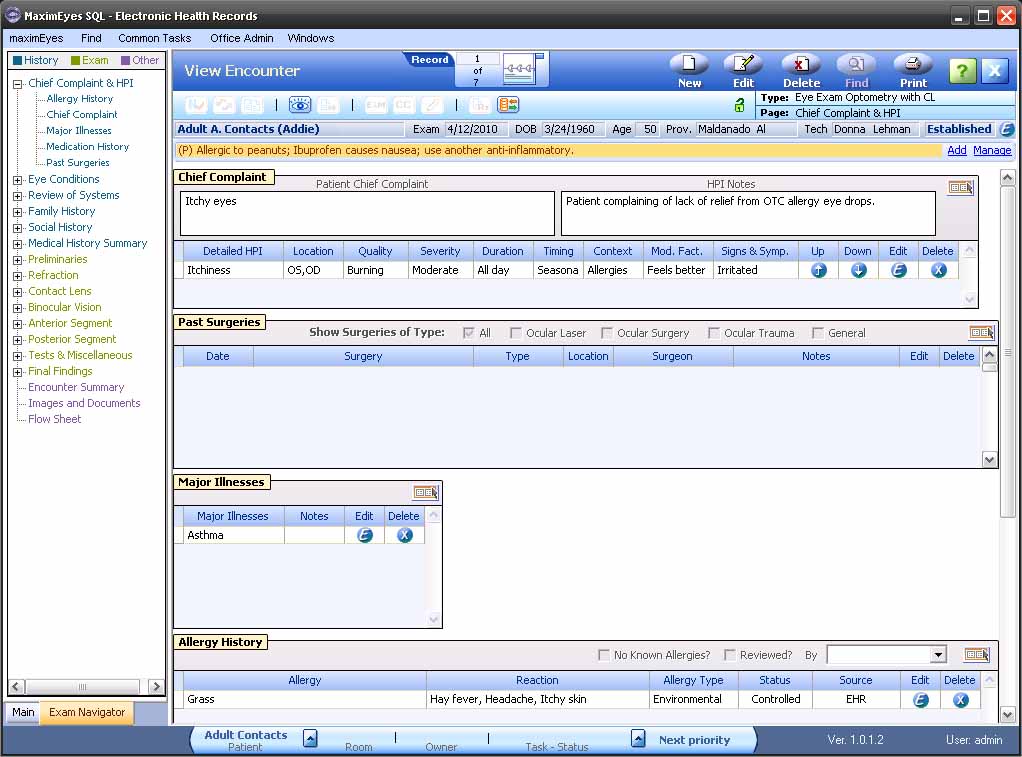Click the Add link on the alert bar
1022x757 pixels.
956,150
